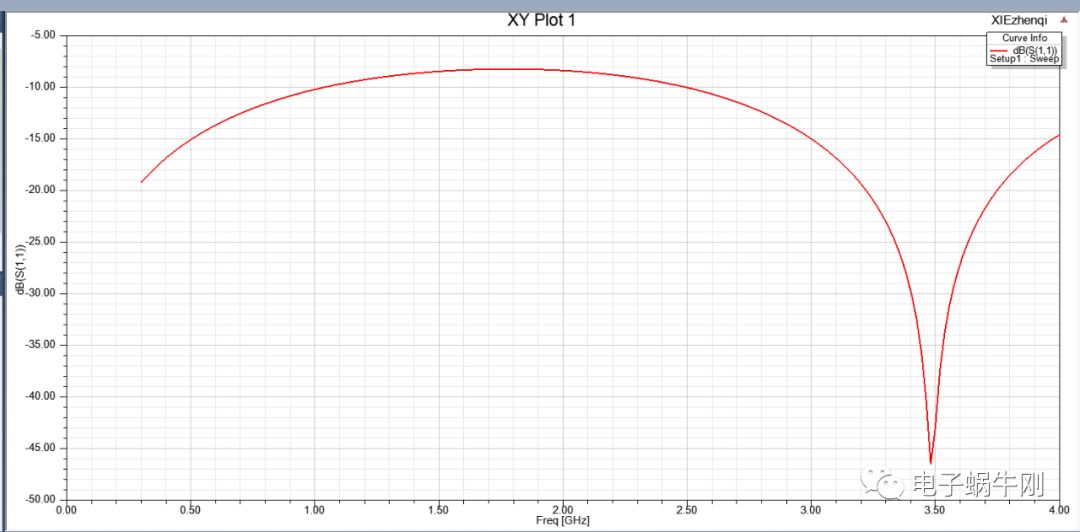
Task: Click the -5.00 tick on Y axis
Action: (45, 35)
